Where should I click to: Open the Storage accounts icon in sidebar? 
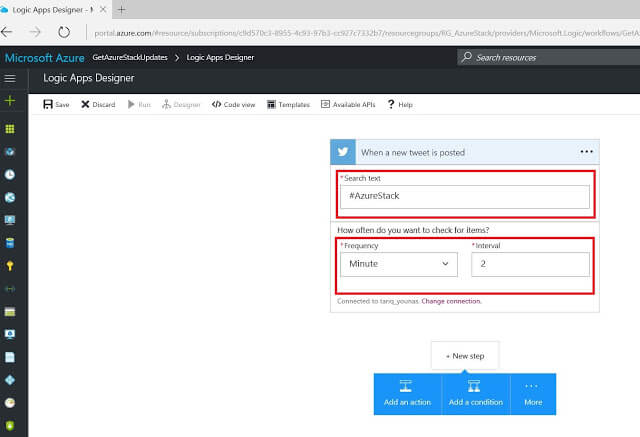pos(10,312)
